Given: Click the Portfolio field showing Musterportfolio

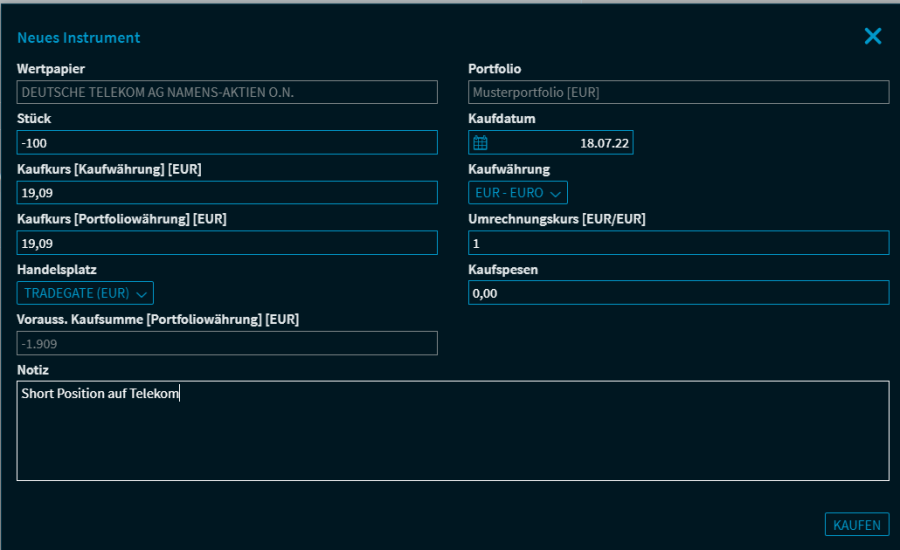Looking at the screenshot, I should (678, 92).
